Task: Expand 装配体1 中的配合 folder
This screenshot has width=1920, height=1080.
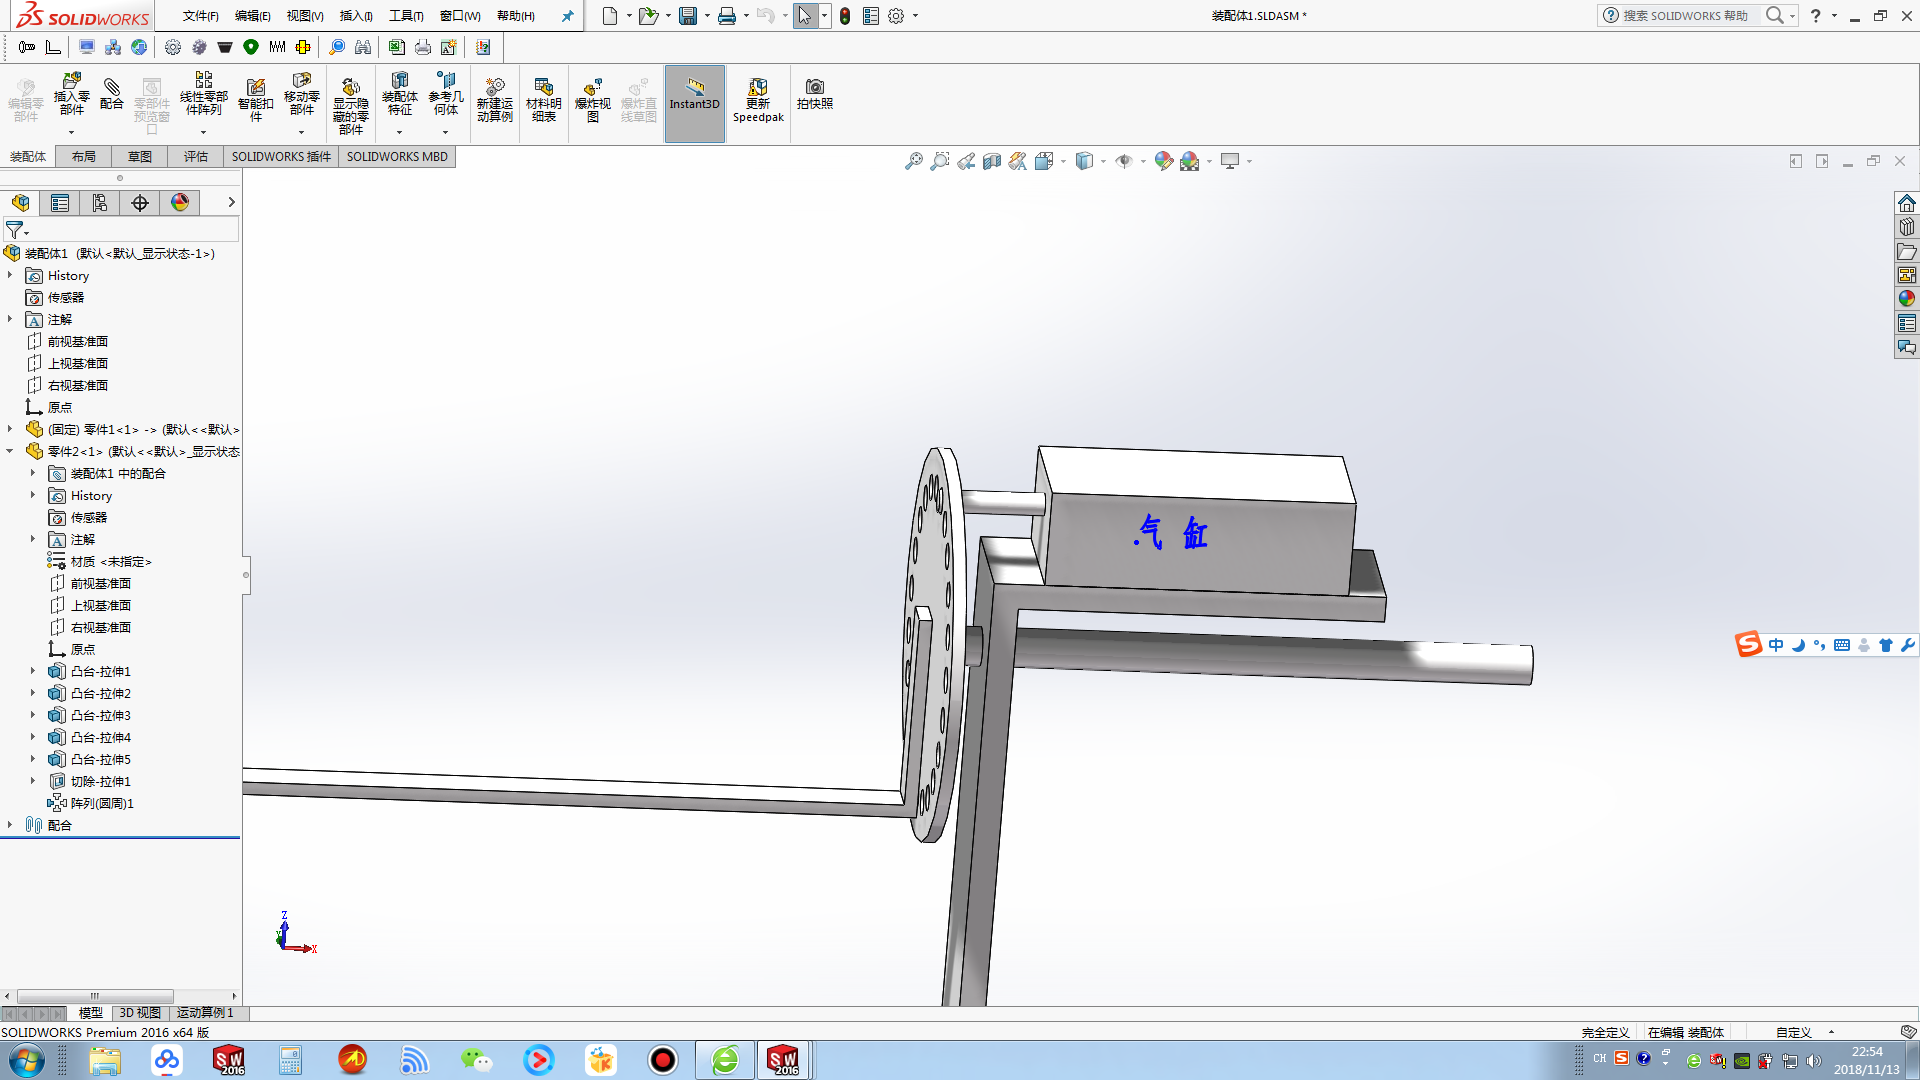Action: pos(33,473)
